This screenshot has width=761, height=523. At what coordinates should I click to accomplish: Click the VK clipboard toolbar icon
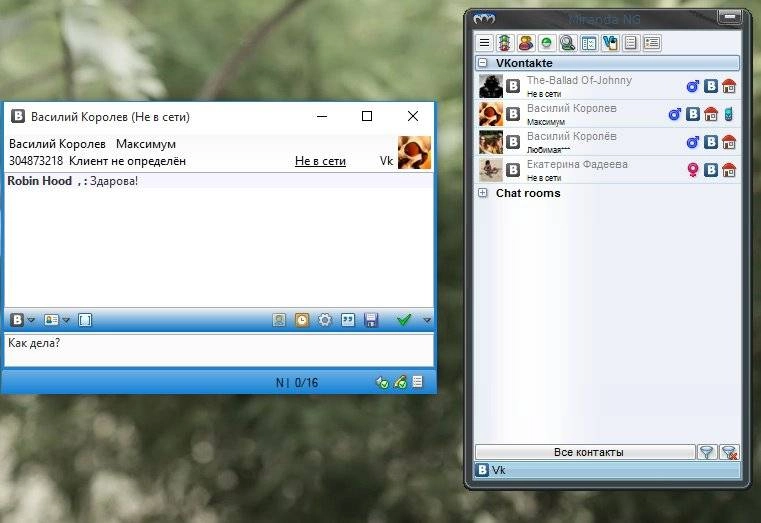610,43
